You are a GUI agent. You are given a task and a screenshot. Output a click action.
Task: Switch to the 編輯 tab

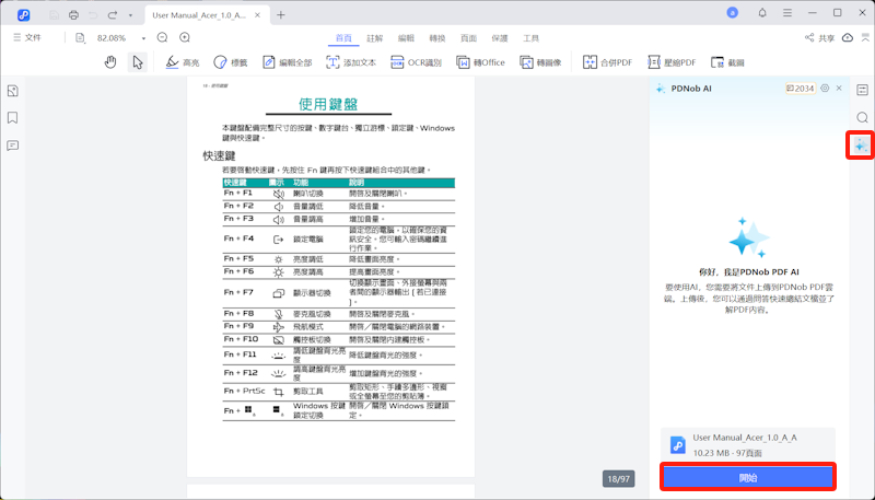tap(406, 38)
